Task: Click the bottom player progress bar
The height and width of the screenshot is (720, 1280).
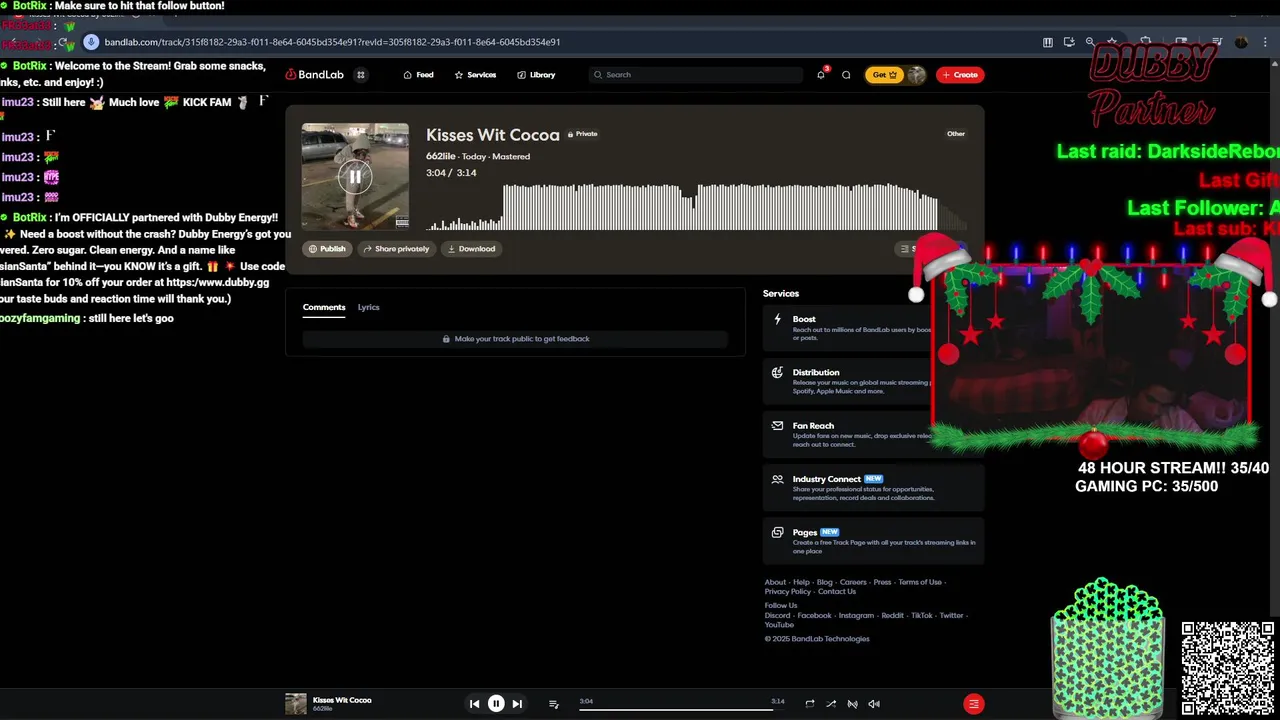Action: (x=682, y=709)
